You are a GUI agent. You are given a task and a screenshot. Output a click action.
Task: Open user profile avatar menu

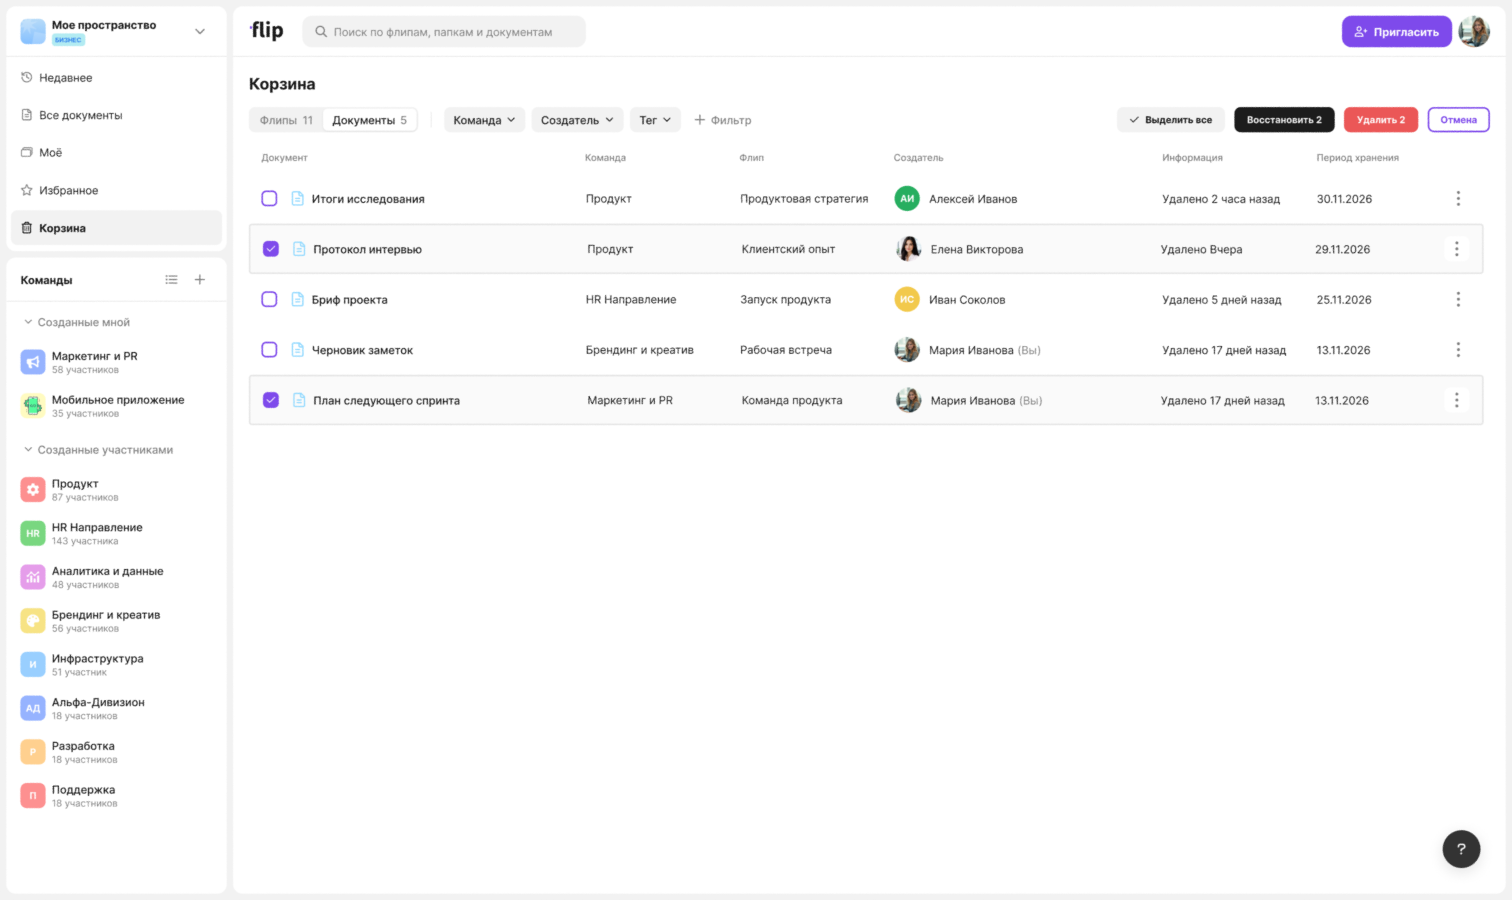(1474, 32)
